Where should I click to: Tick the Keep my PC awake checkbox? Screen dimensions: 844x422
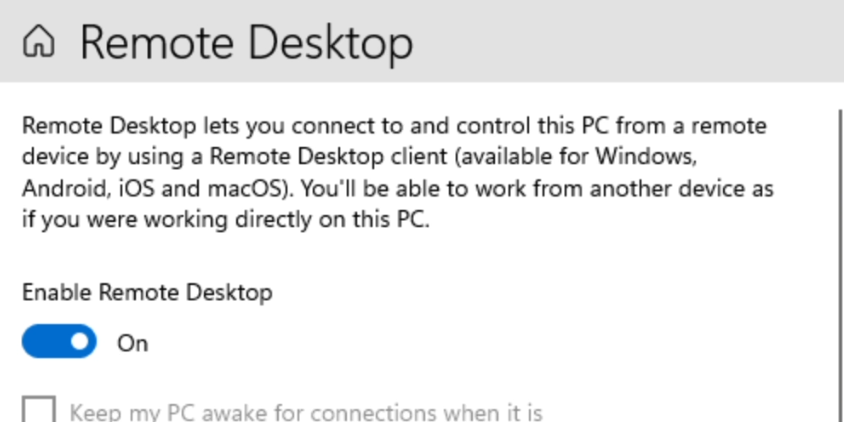point(38,409)
